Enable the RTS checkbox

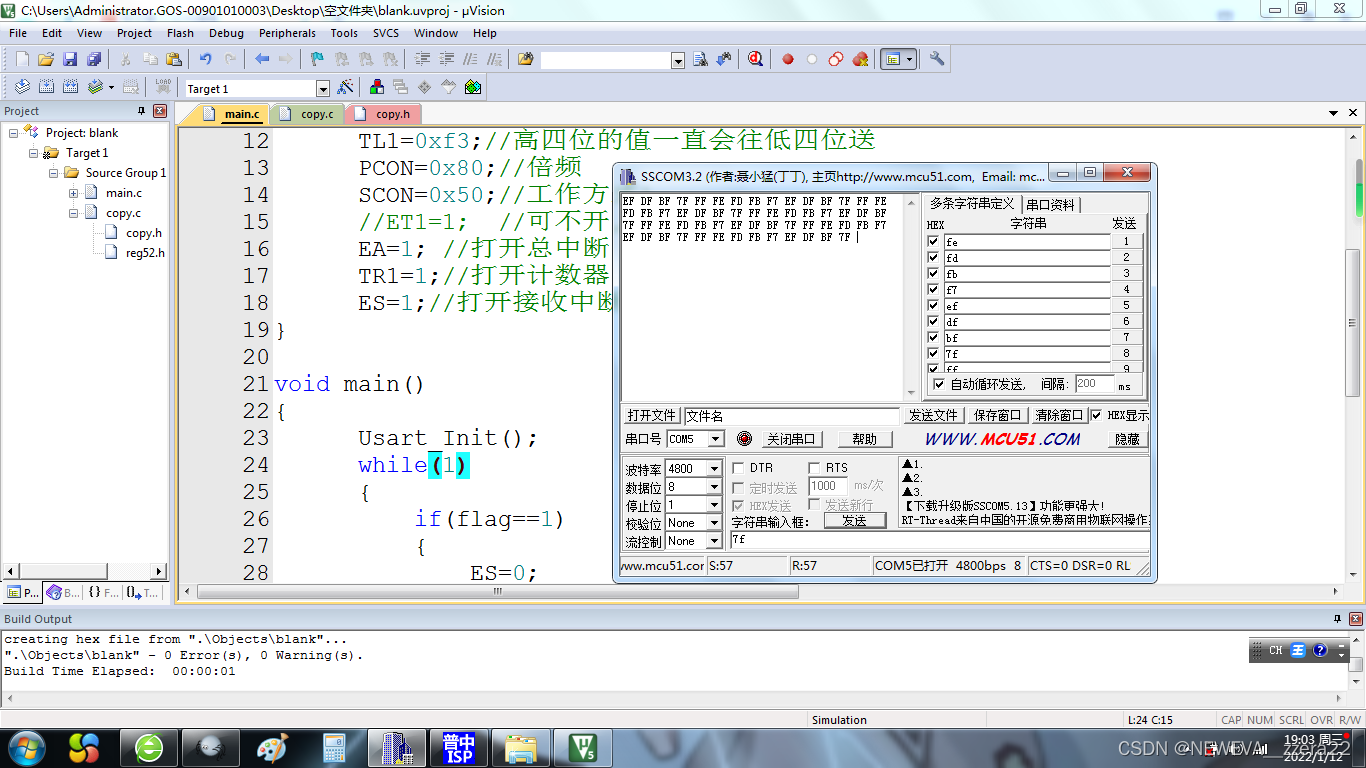pos(814,467)
